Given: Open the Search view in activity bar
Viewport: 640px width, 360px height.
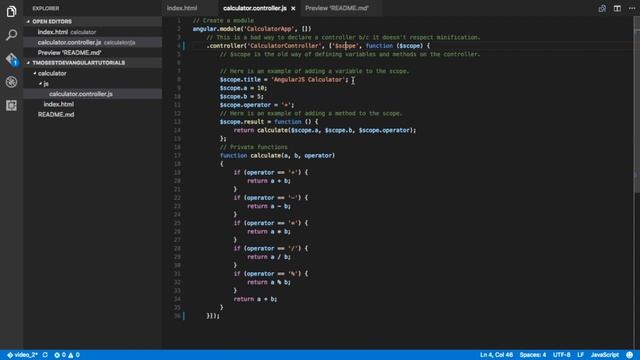Looking at the screenshot, I should tap(11, 35).
